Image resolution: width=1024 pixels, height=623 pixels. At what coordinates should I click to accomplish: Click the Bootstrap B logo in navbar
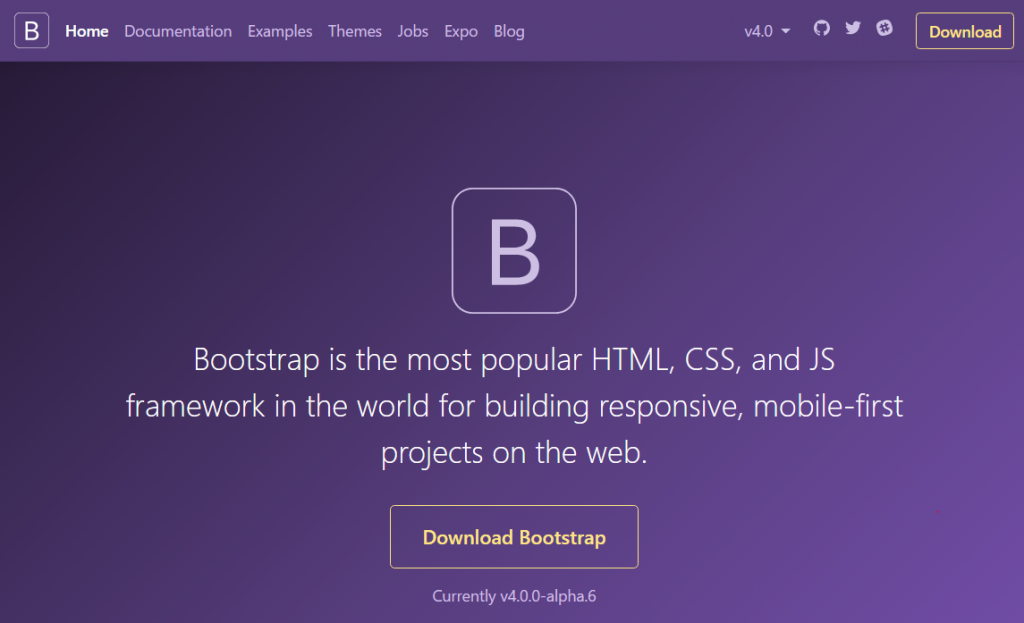31,31
